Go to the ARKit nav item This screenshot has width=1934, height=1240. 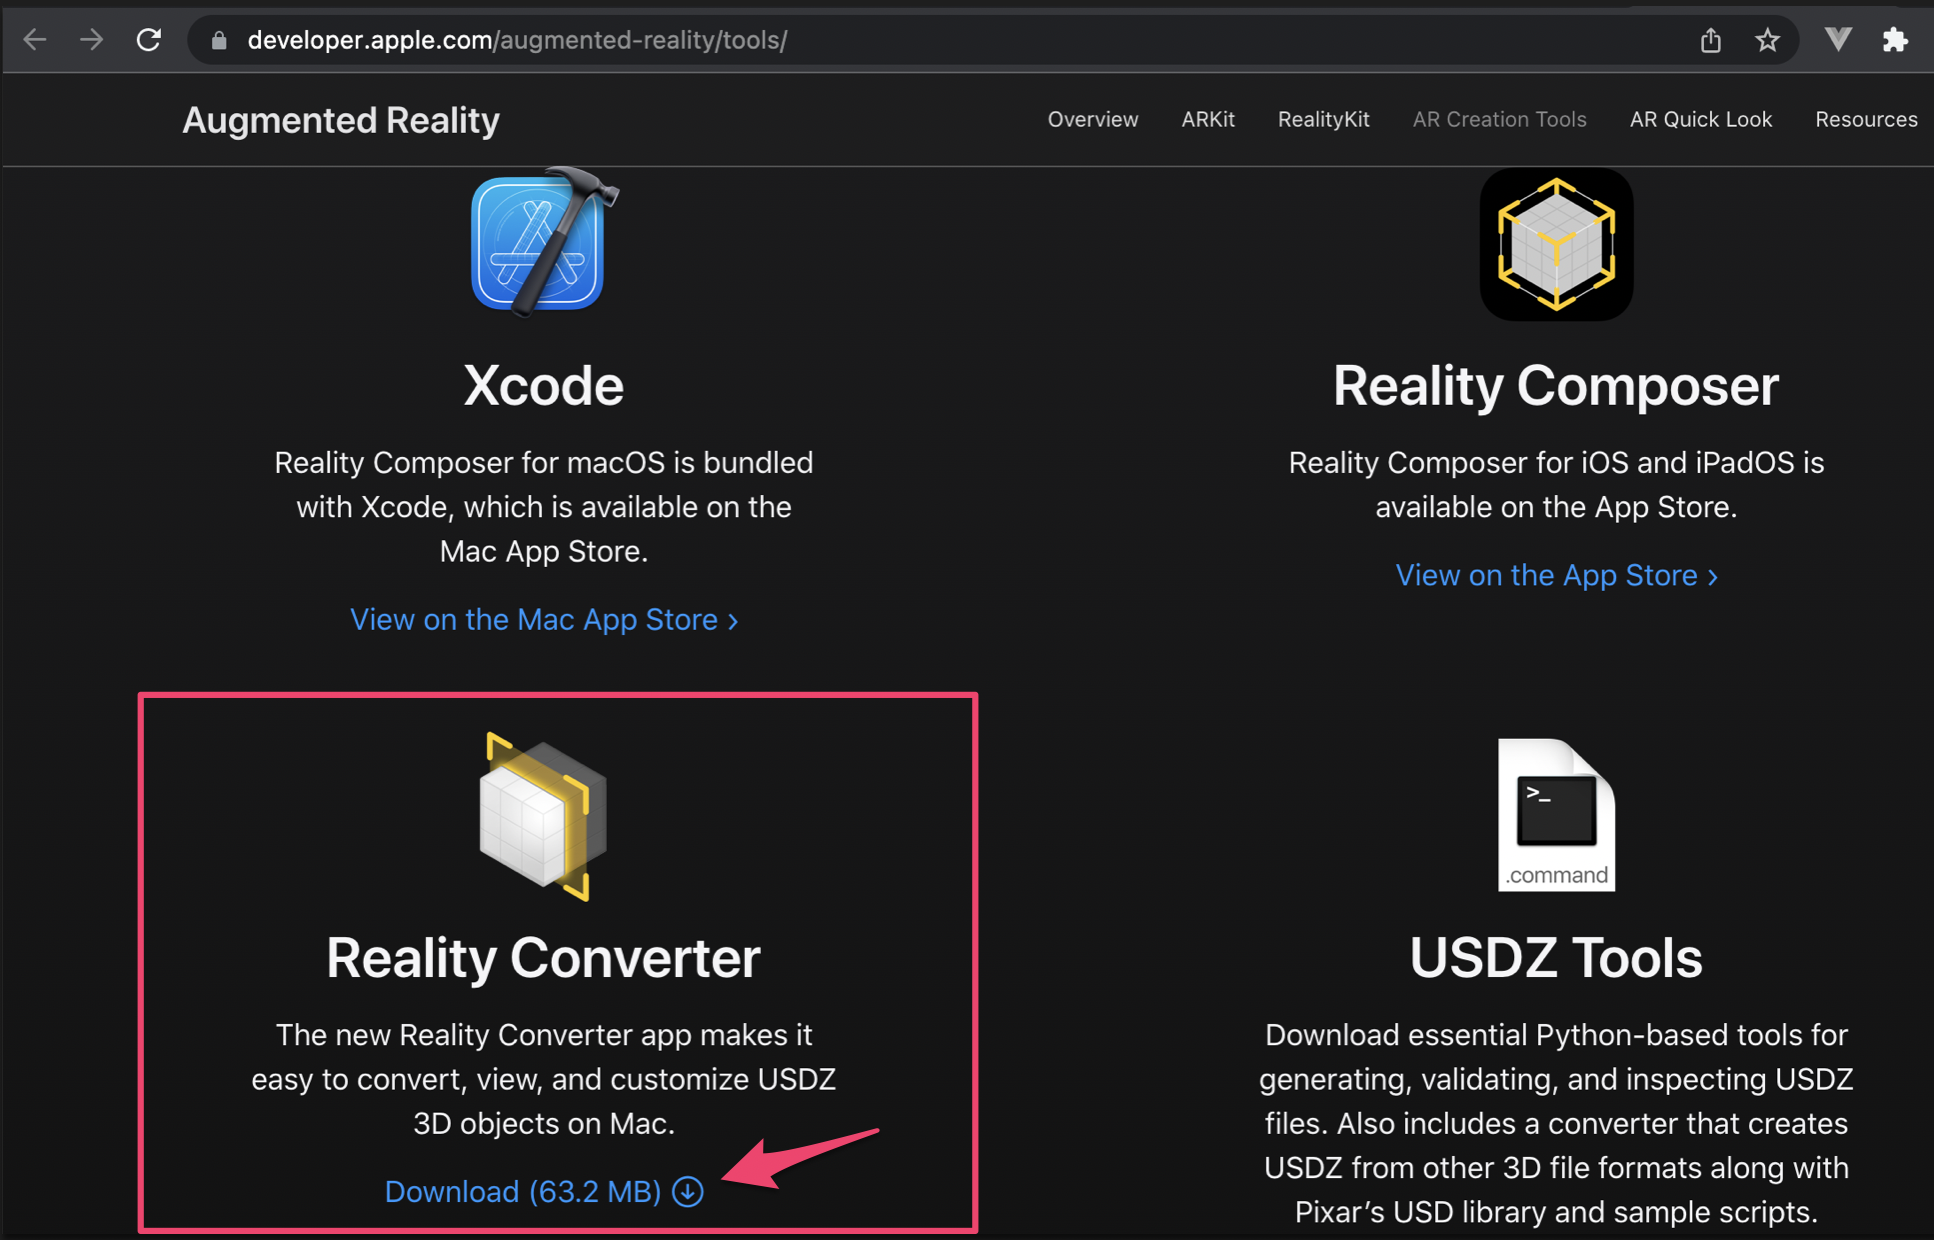pos(1207,119)
